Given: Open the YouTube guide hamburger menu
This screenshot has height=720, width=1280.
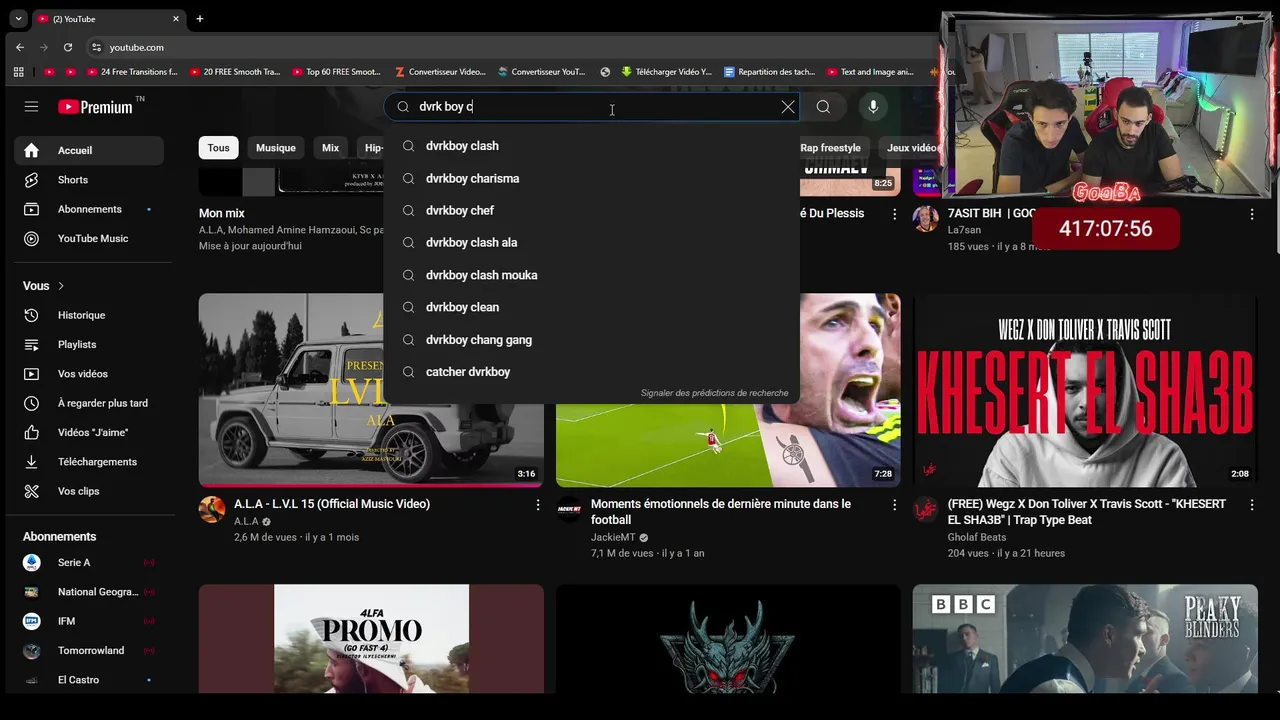Looking at the screenshot, I should 31,106.
